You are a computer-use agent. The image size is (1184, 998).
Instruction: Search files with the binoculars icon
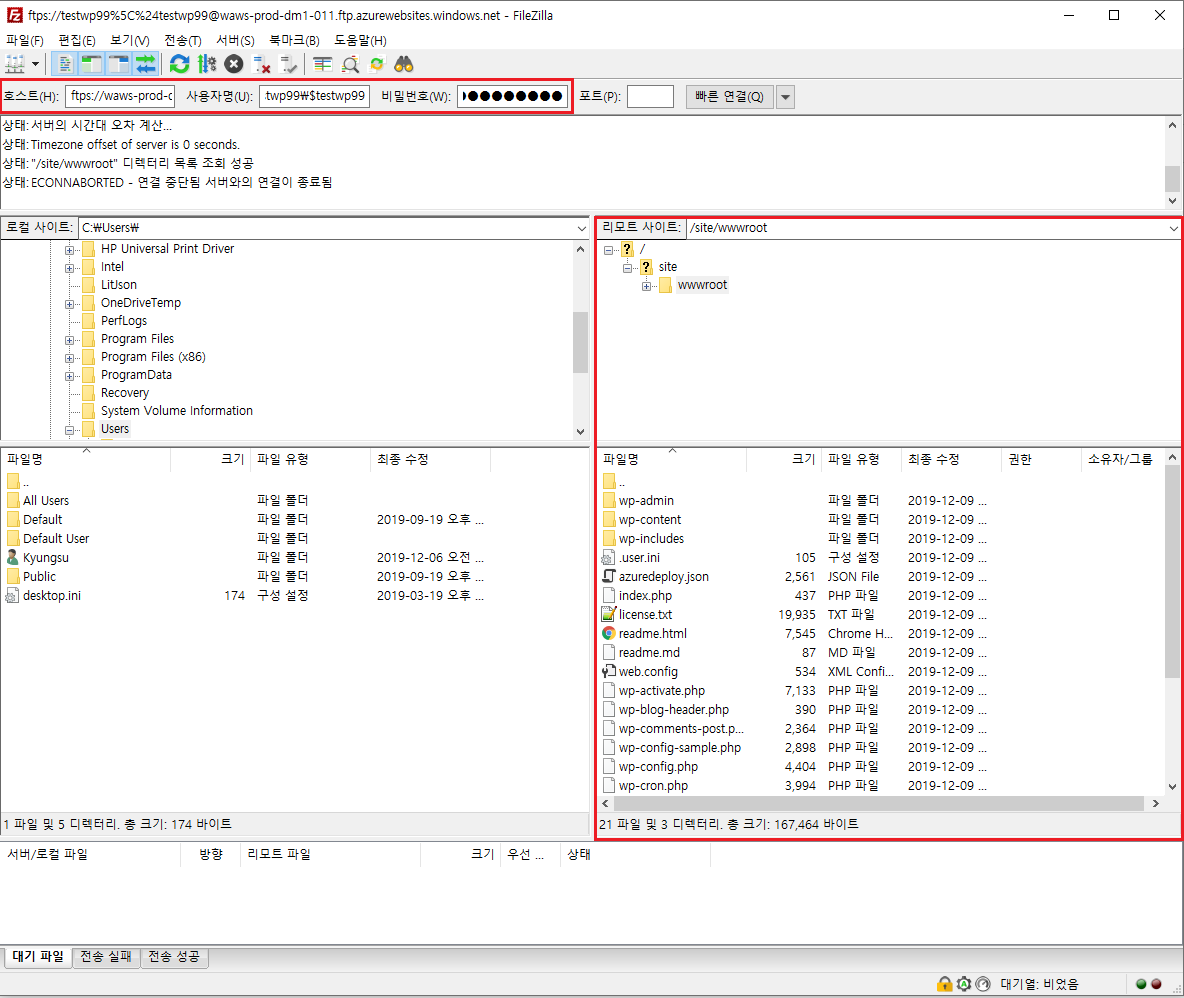point(404,65)
